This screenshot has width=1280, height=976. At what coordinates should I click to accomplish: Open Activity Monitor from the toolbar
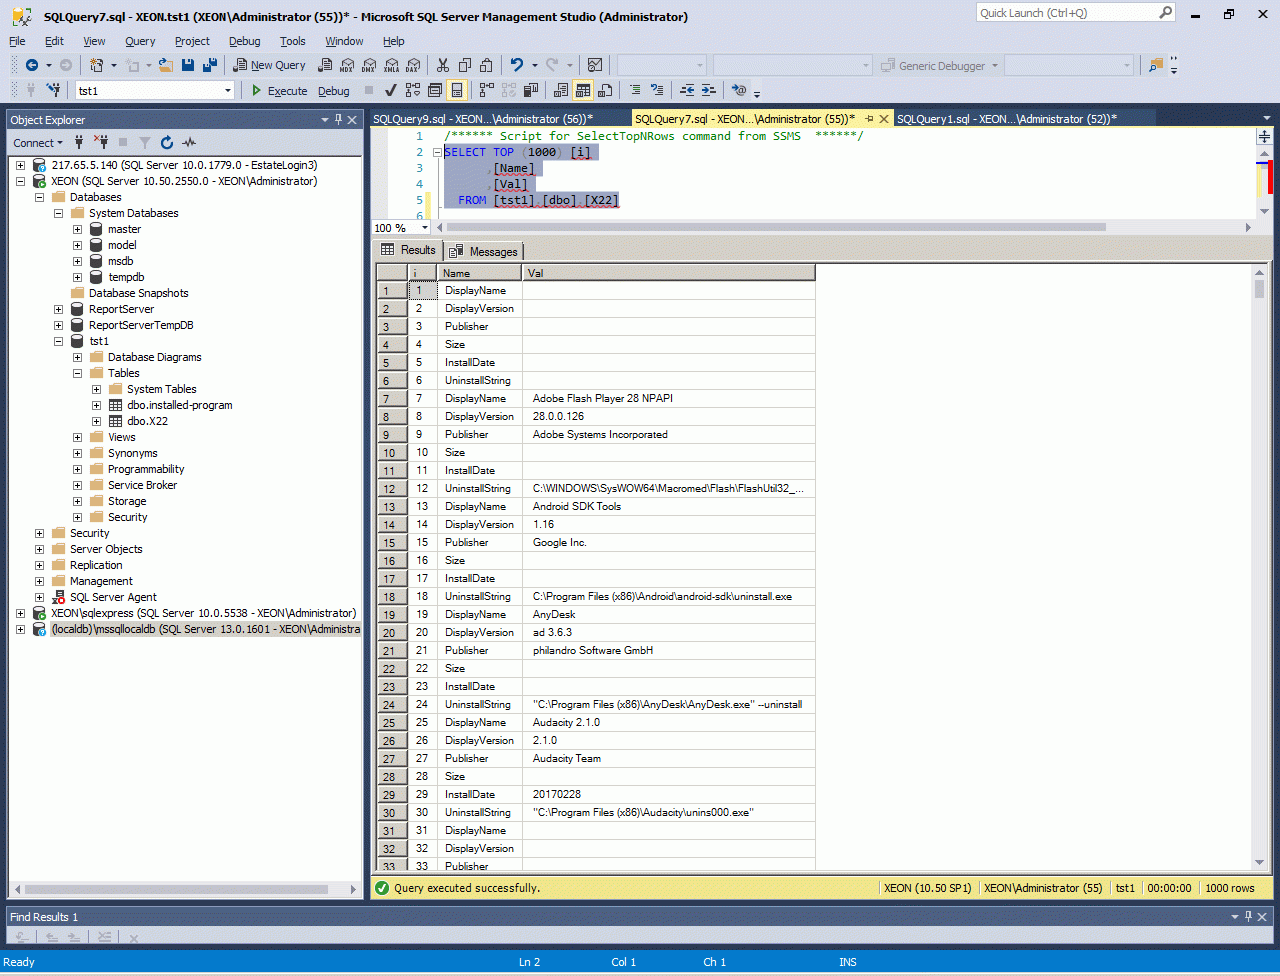click(595, 65)
